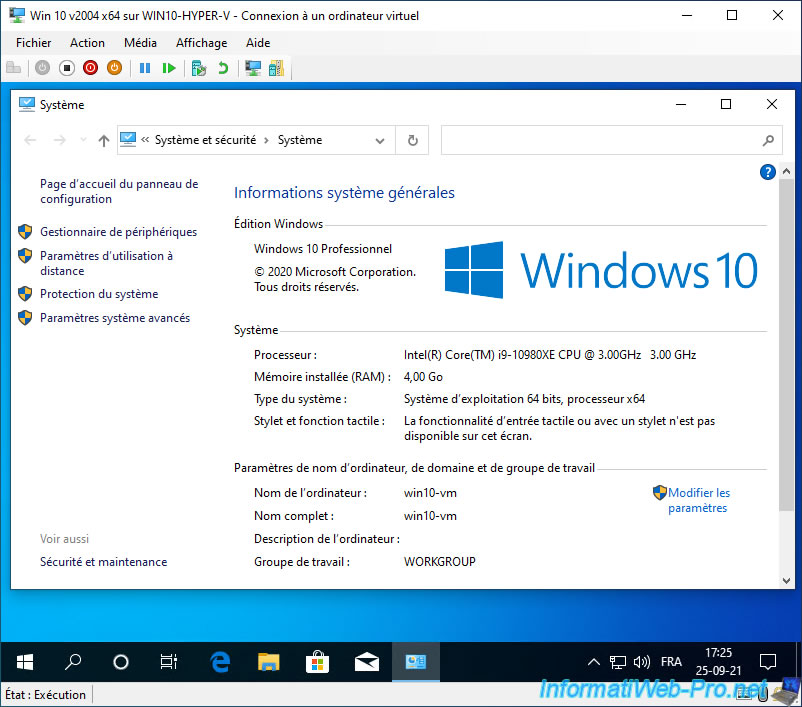Viewport: 802px width, 707px height.
Task: Open Microsoft Edge from the guest taskbar
Action: click(x=220, y=662)
